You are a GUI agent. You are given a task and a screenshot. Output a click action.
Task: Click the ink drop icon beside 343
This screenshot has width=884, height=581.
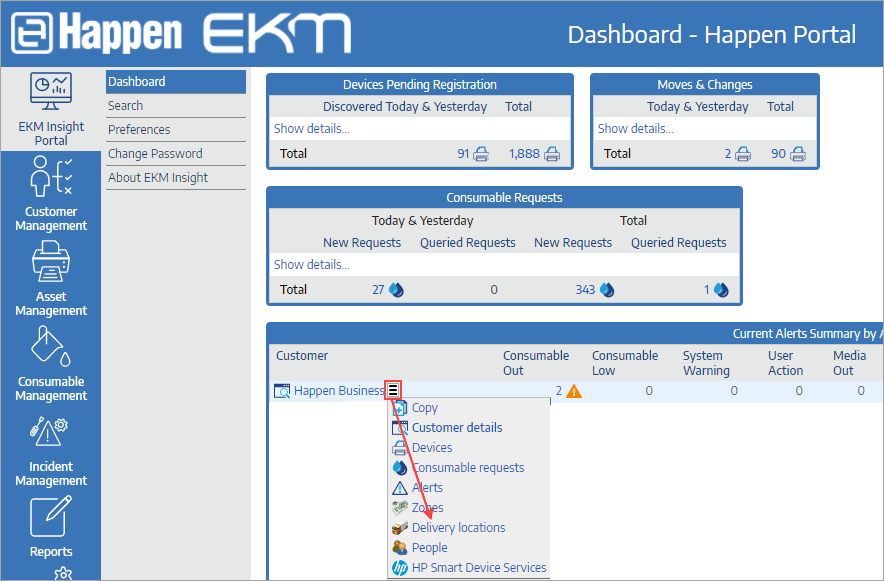607,290
